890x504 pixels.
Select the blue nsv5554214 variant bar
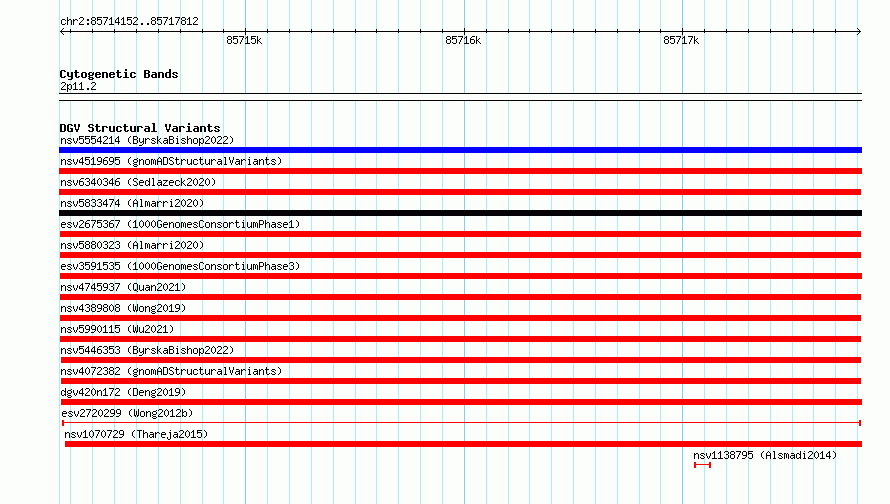[x=460, y=150]
